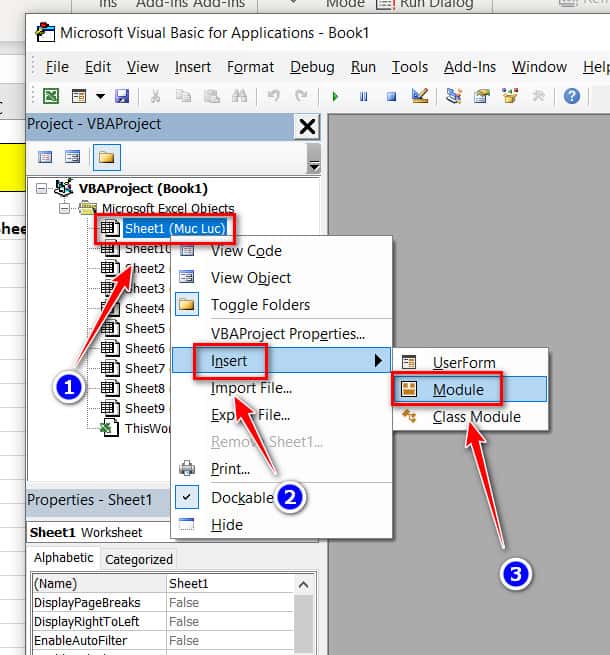Open the Debug menu
This screenshot has width=610, height=655.
(x=312, y=67)
